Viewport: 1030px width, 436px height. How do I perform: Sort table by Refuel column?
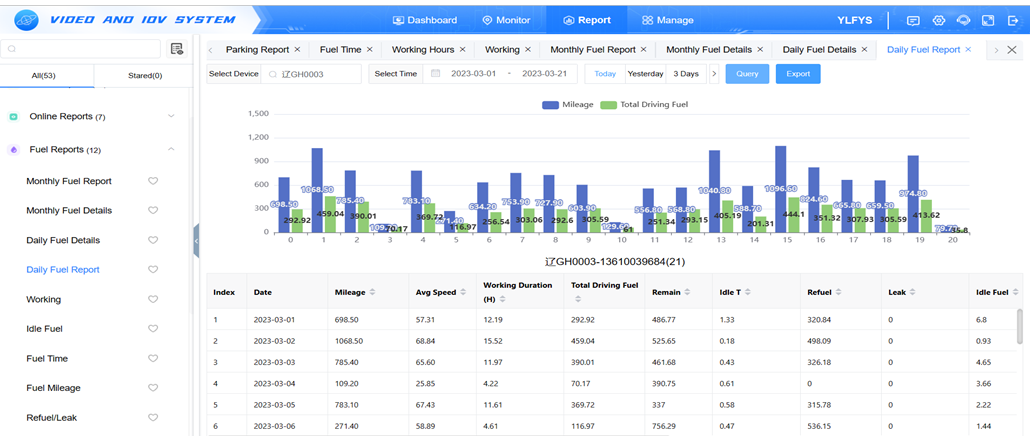[x=838, y=292]
